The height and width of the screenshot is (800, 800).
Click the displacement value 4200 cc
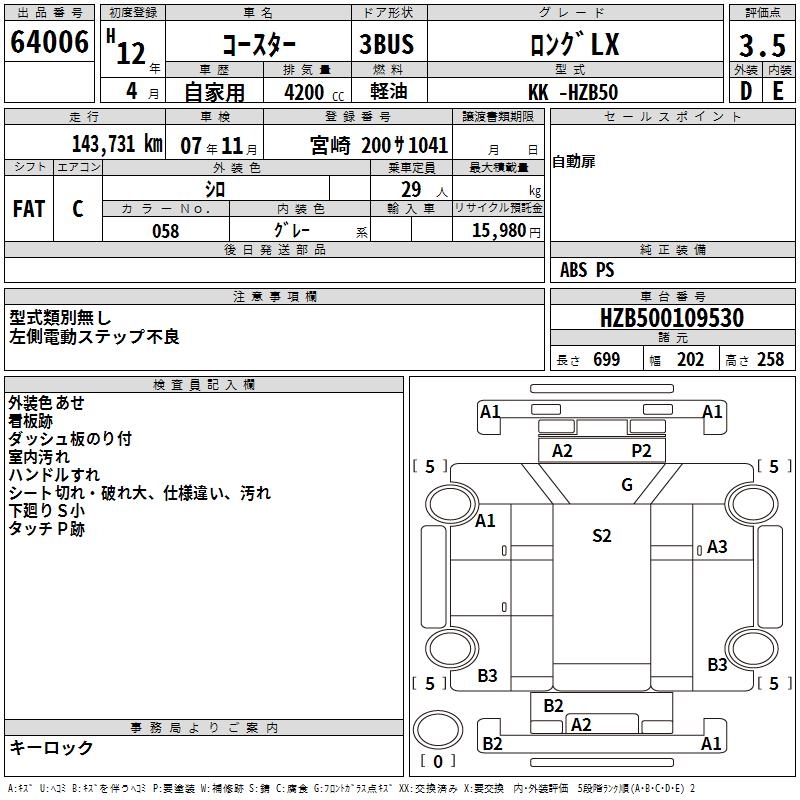tap(314, 92)
